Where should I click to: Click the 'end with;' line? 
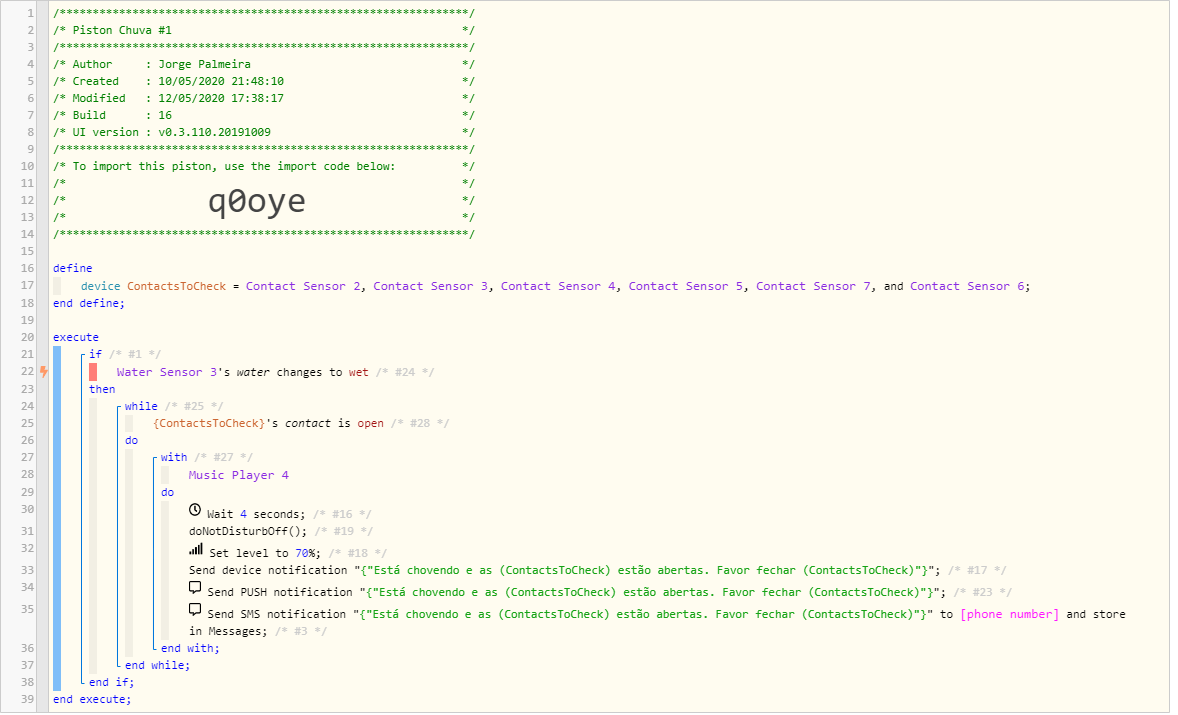(x=190, y=648)
